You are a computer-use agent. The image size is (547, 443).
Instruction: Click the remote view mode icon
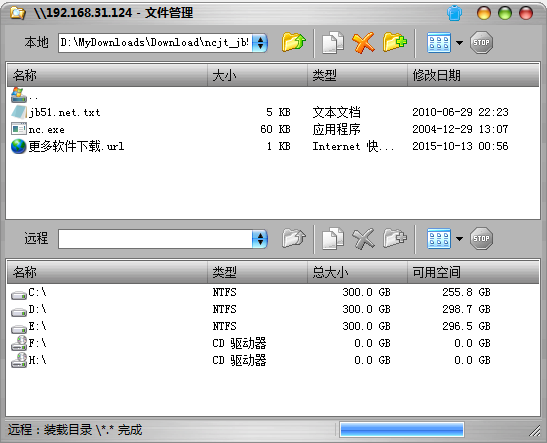tap(439, 239)
